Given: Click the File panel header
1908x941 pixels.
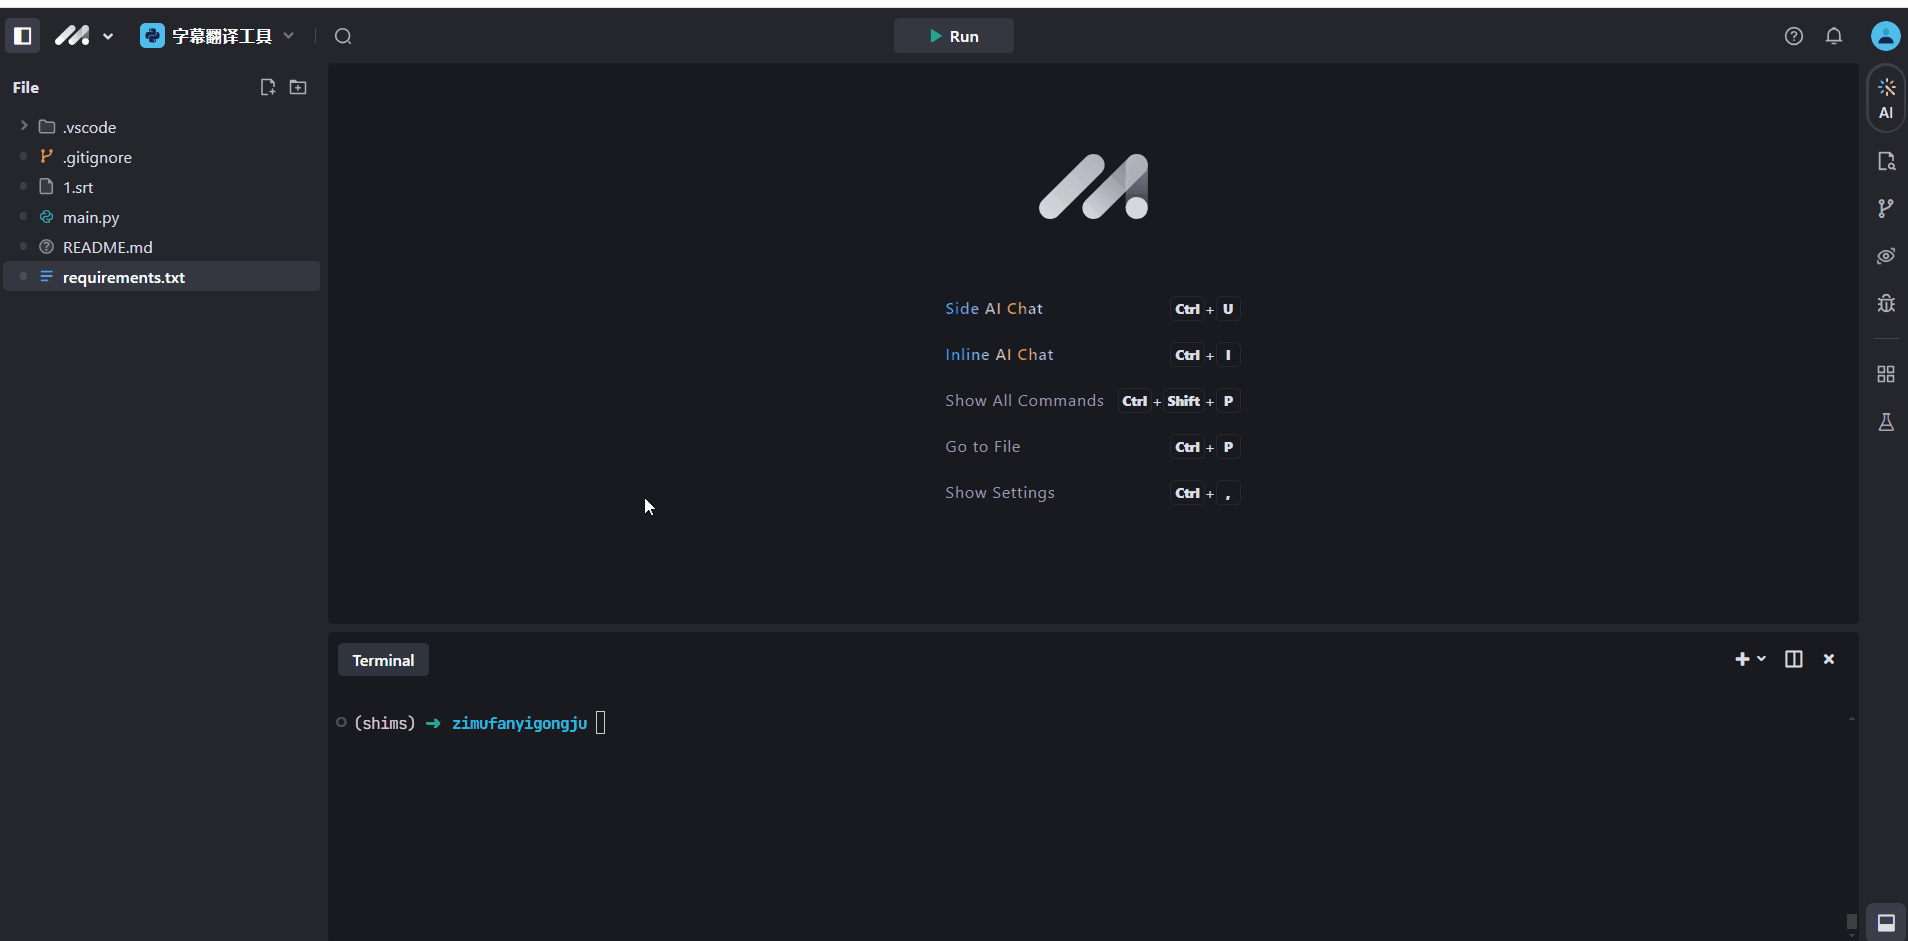Looking at the screenshot, I should coord(26,87).
